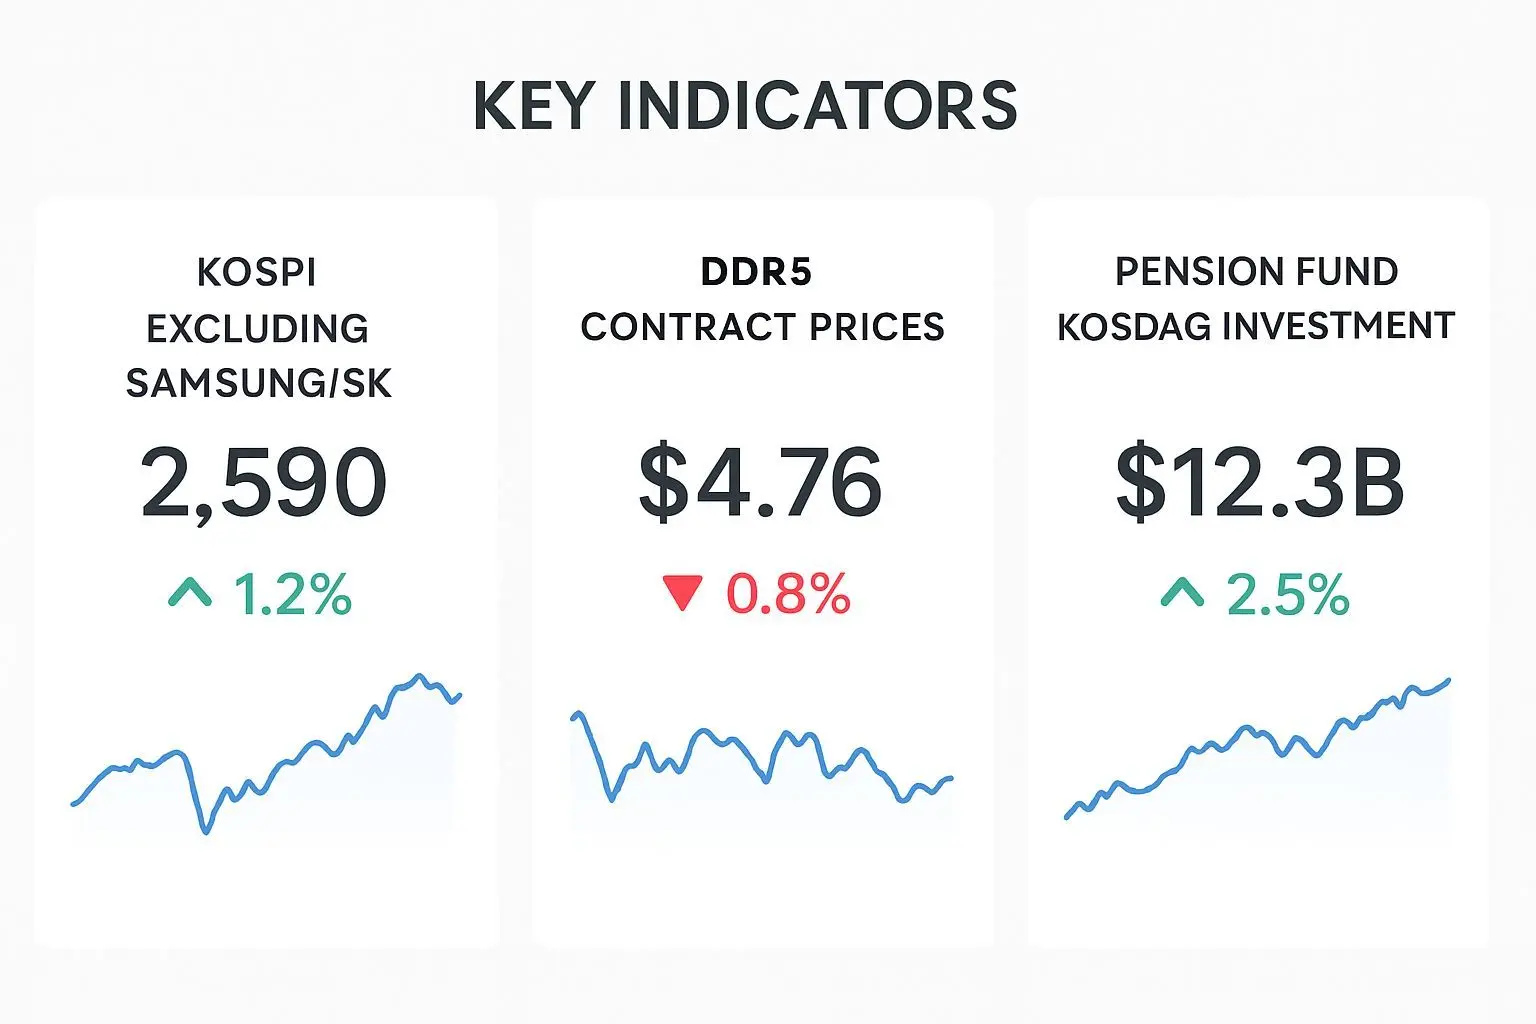This screenshot has width=1536, height=1024.
Task: Select the bold DDR5 card title
Action: 756,271
